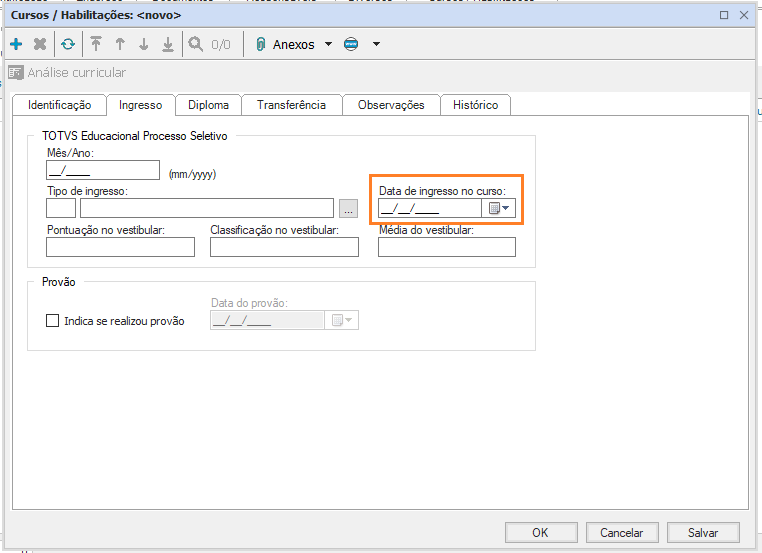Open the Diploma tab

click(208, 105)
